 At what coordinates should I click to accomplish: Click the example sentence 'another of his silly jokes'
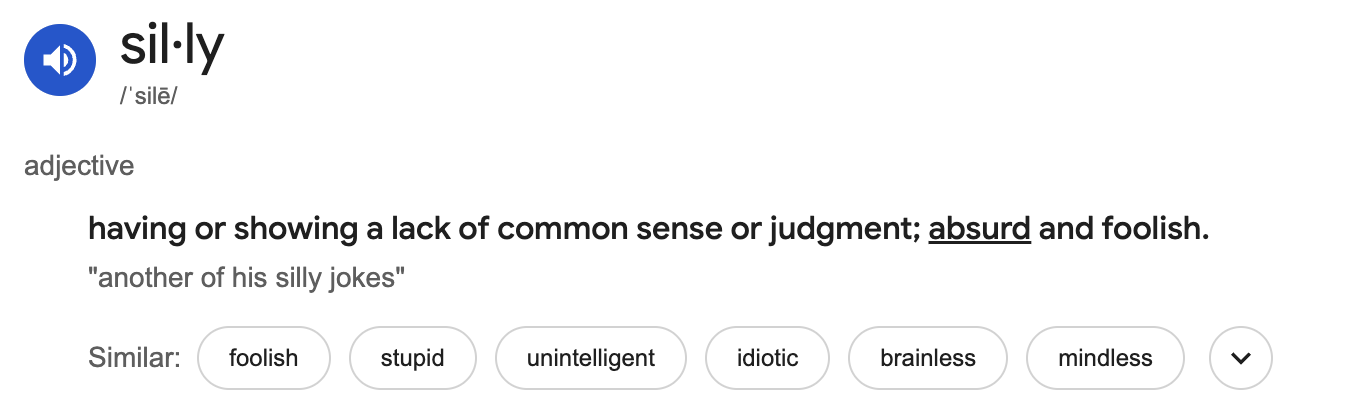(246, 277)
